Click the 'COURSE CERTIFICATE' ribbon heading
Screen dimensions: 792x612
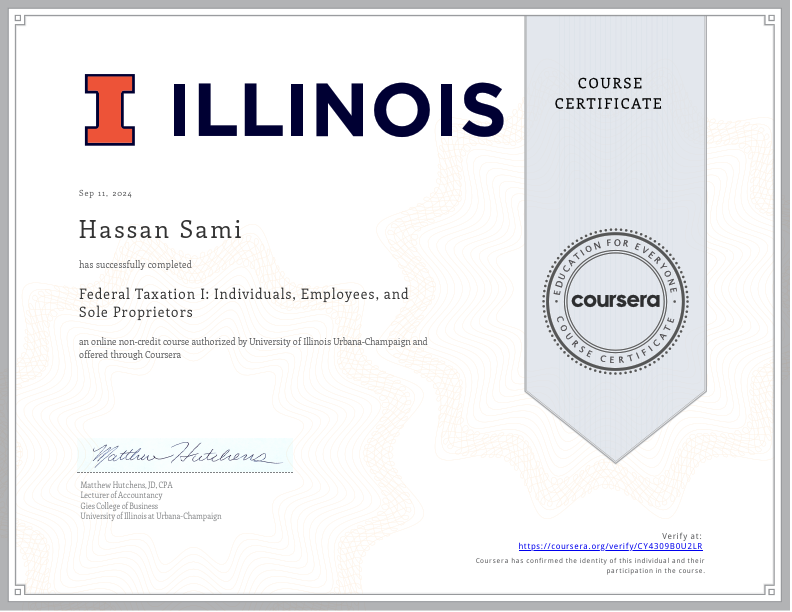point(608,93)
